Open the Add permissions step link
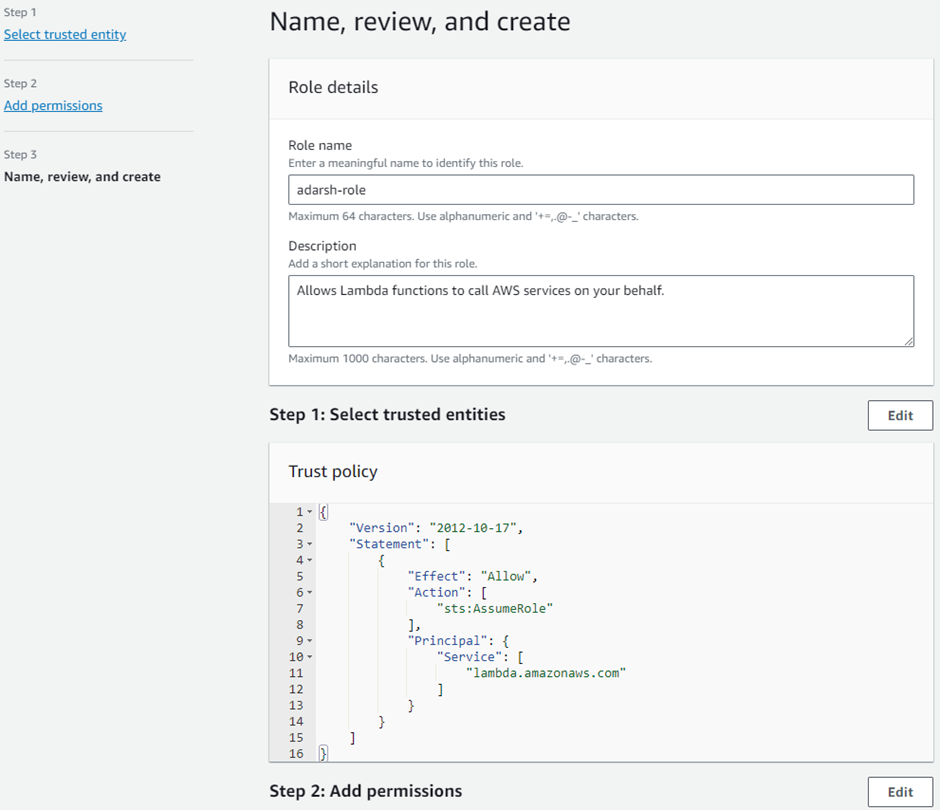 point(53,105)
